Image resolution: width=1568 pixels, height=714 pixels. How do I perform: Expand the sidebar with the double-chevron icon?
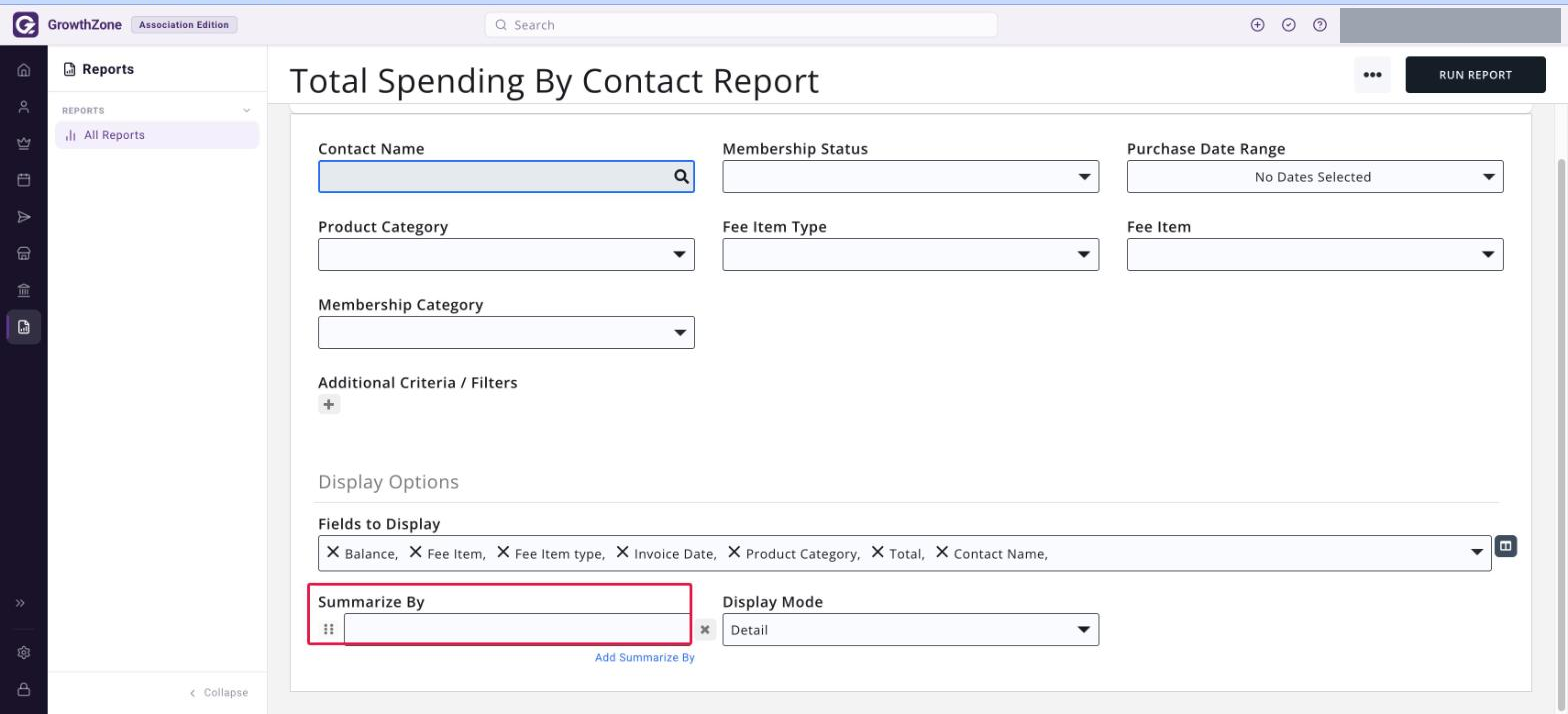click(x=20, y=603)
